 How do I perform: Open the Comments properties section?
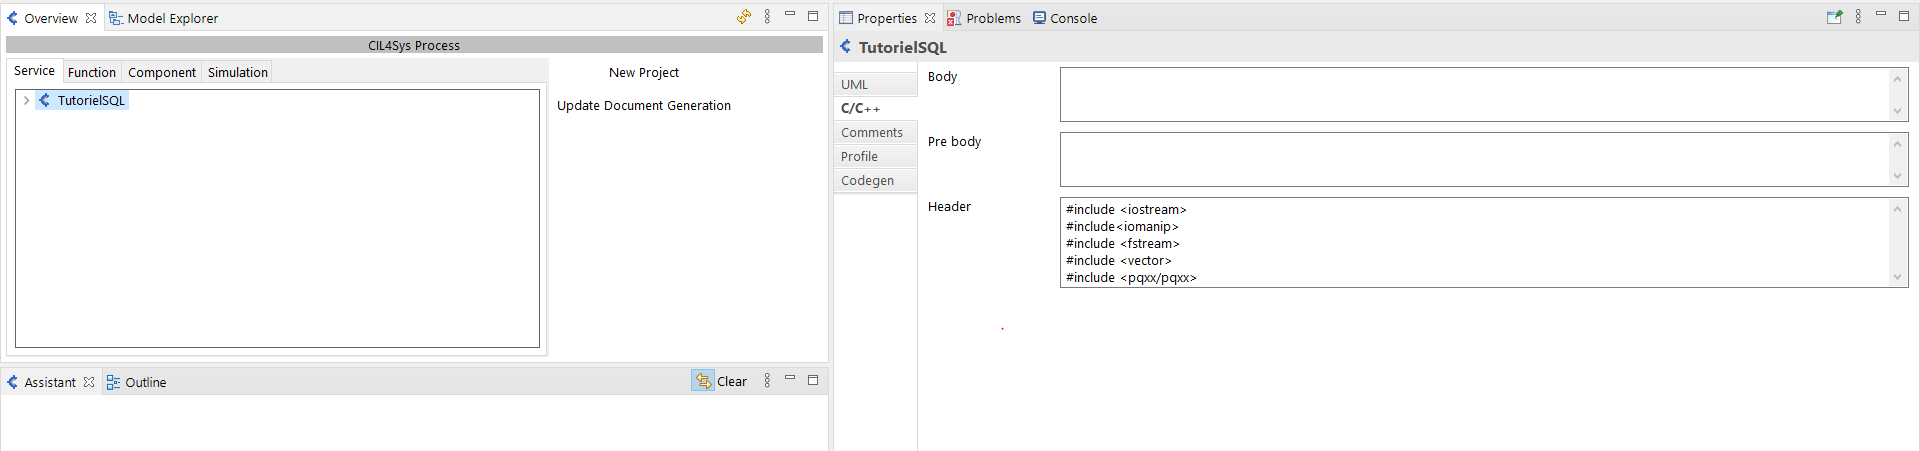(x=875, y=133)
